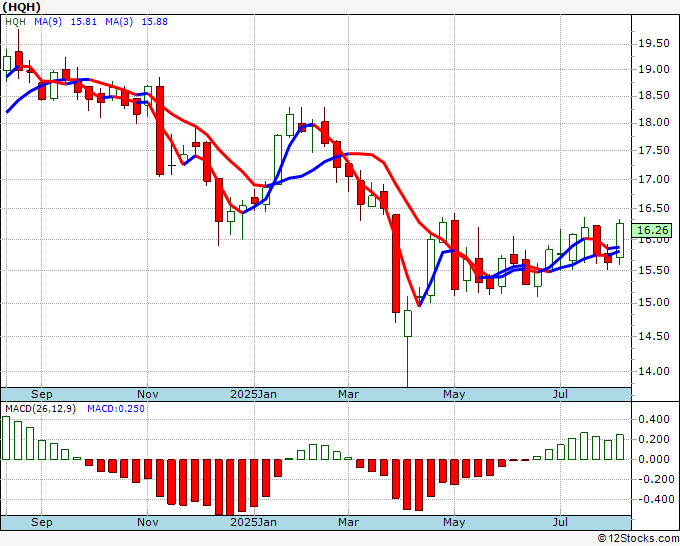The image size is (680, 546).
Task: Click Sep on the MACD time axis
Action: coord(42,522)
